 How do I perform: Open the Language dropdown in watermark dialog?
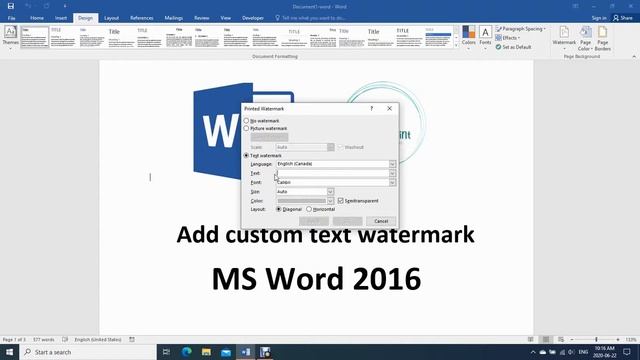point(392,164)
